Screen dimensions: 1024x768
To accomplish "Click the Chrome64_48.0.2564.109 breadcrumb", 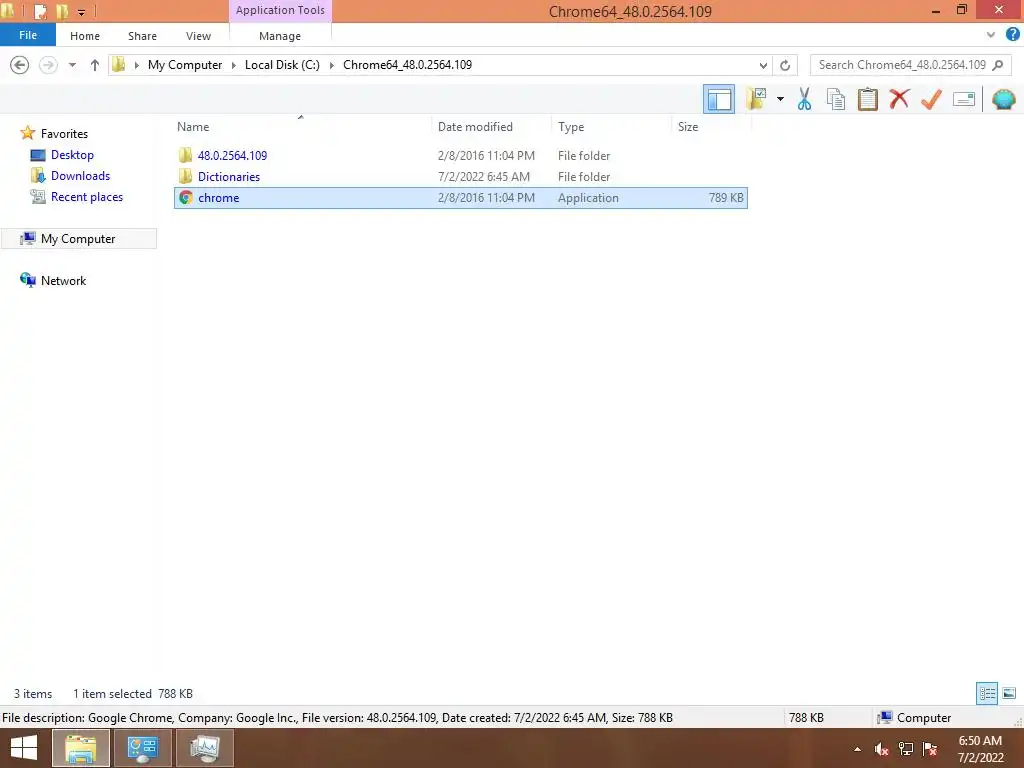I will click(x=408, y=65).
